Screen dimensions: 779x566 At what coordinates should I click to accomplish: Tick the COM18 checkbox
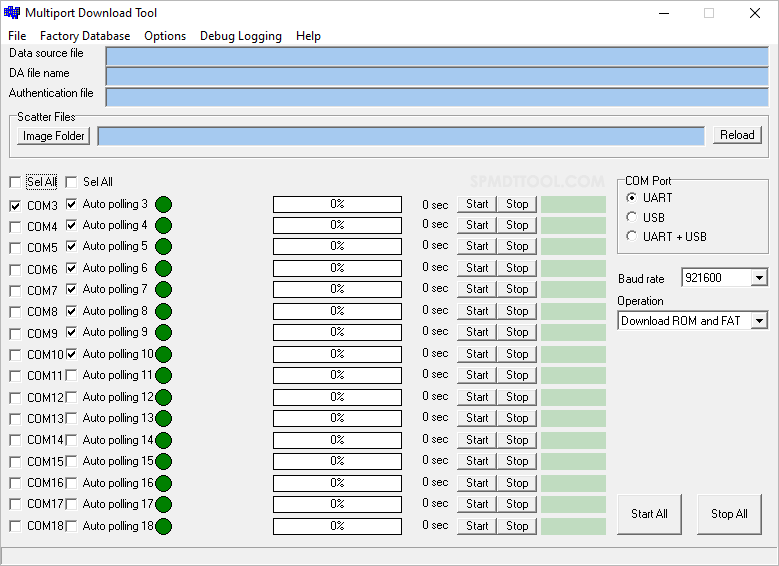15,526
